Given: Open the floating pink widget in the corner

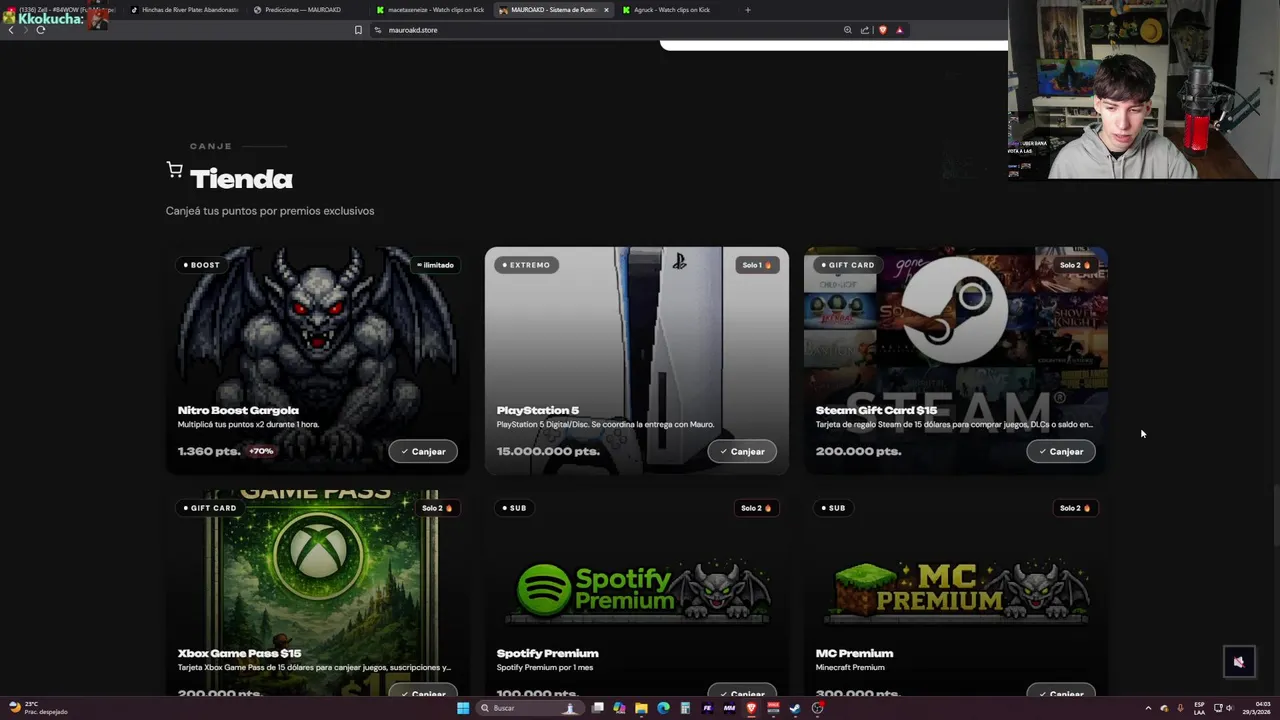Looking at the screenshot, I should click(x=1239, y=661).
